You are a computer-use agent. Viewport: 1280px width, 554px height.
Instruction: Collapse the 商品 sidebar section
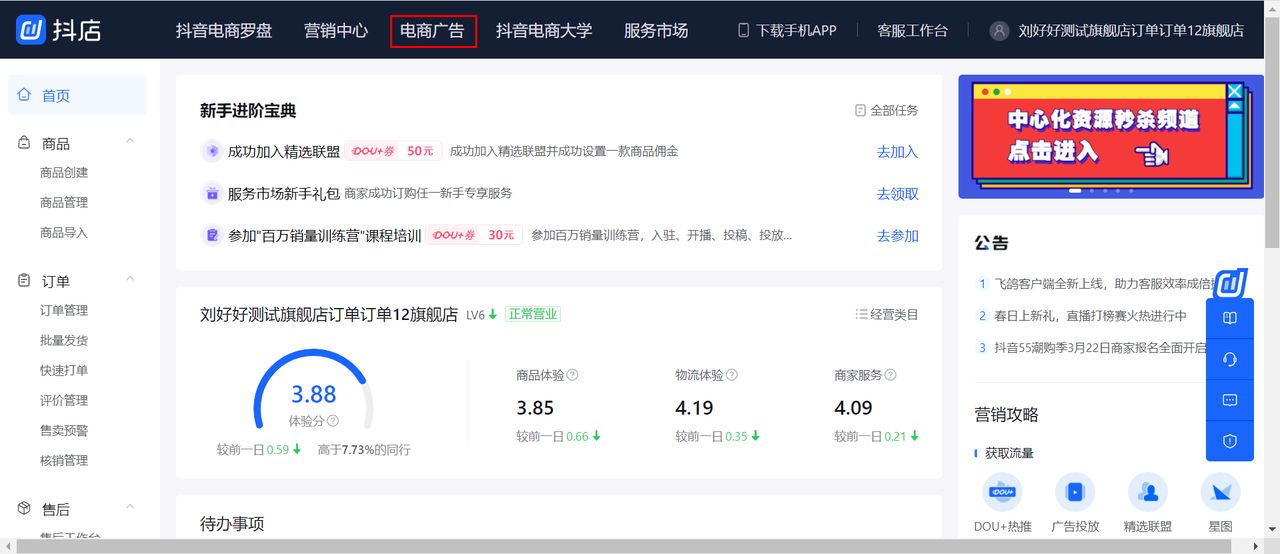point(130,142)
